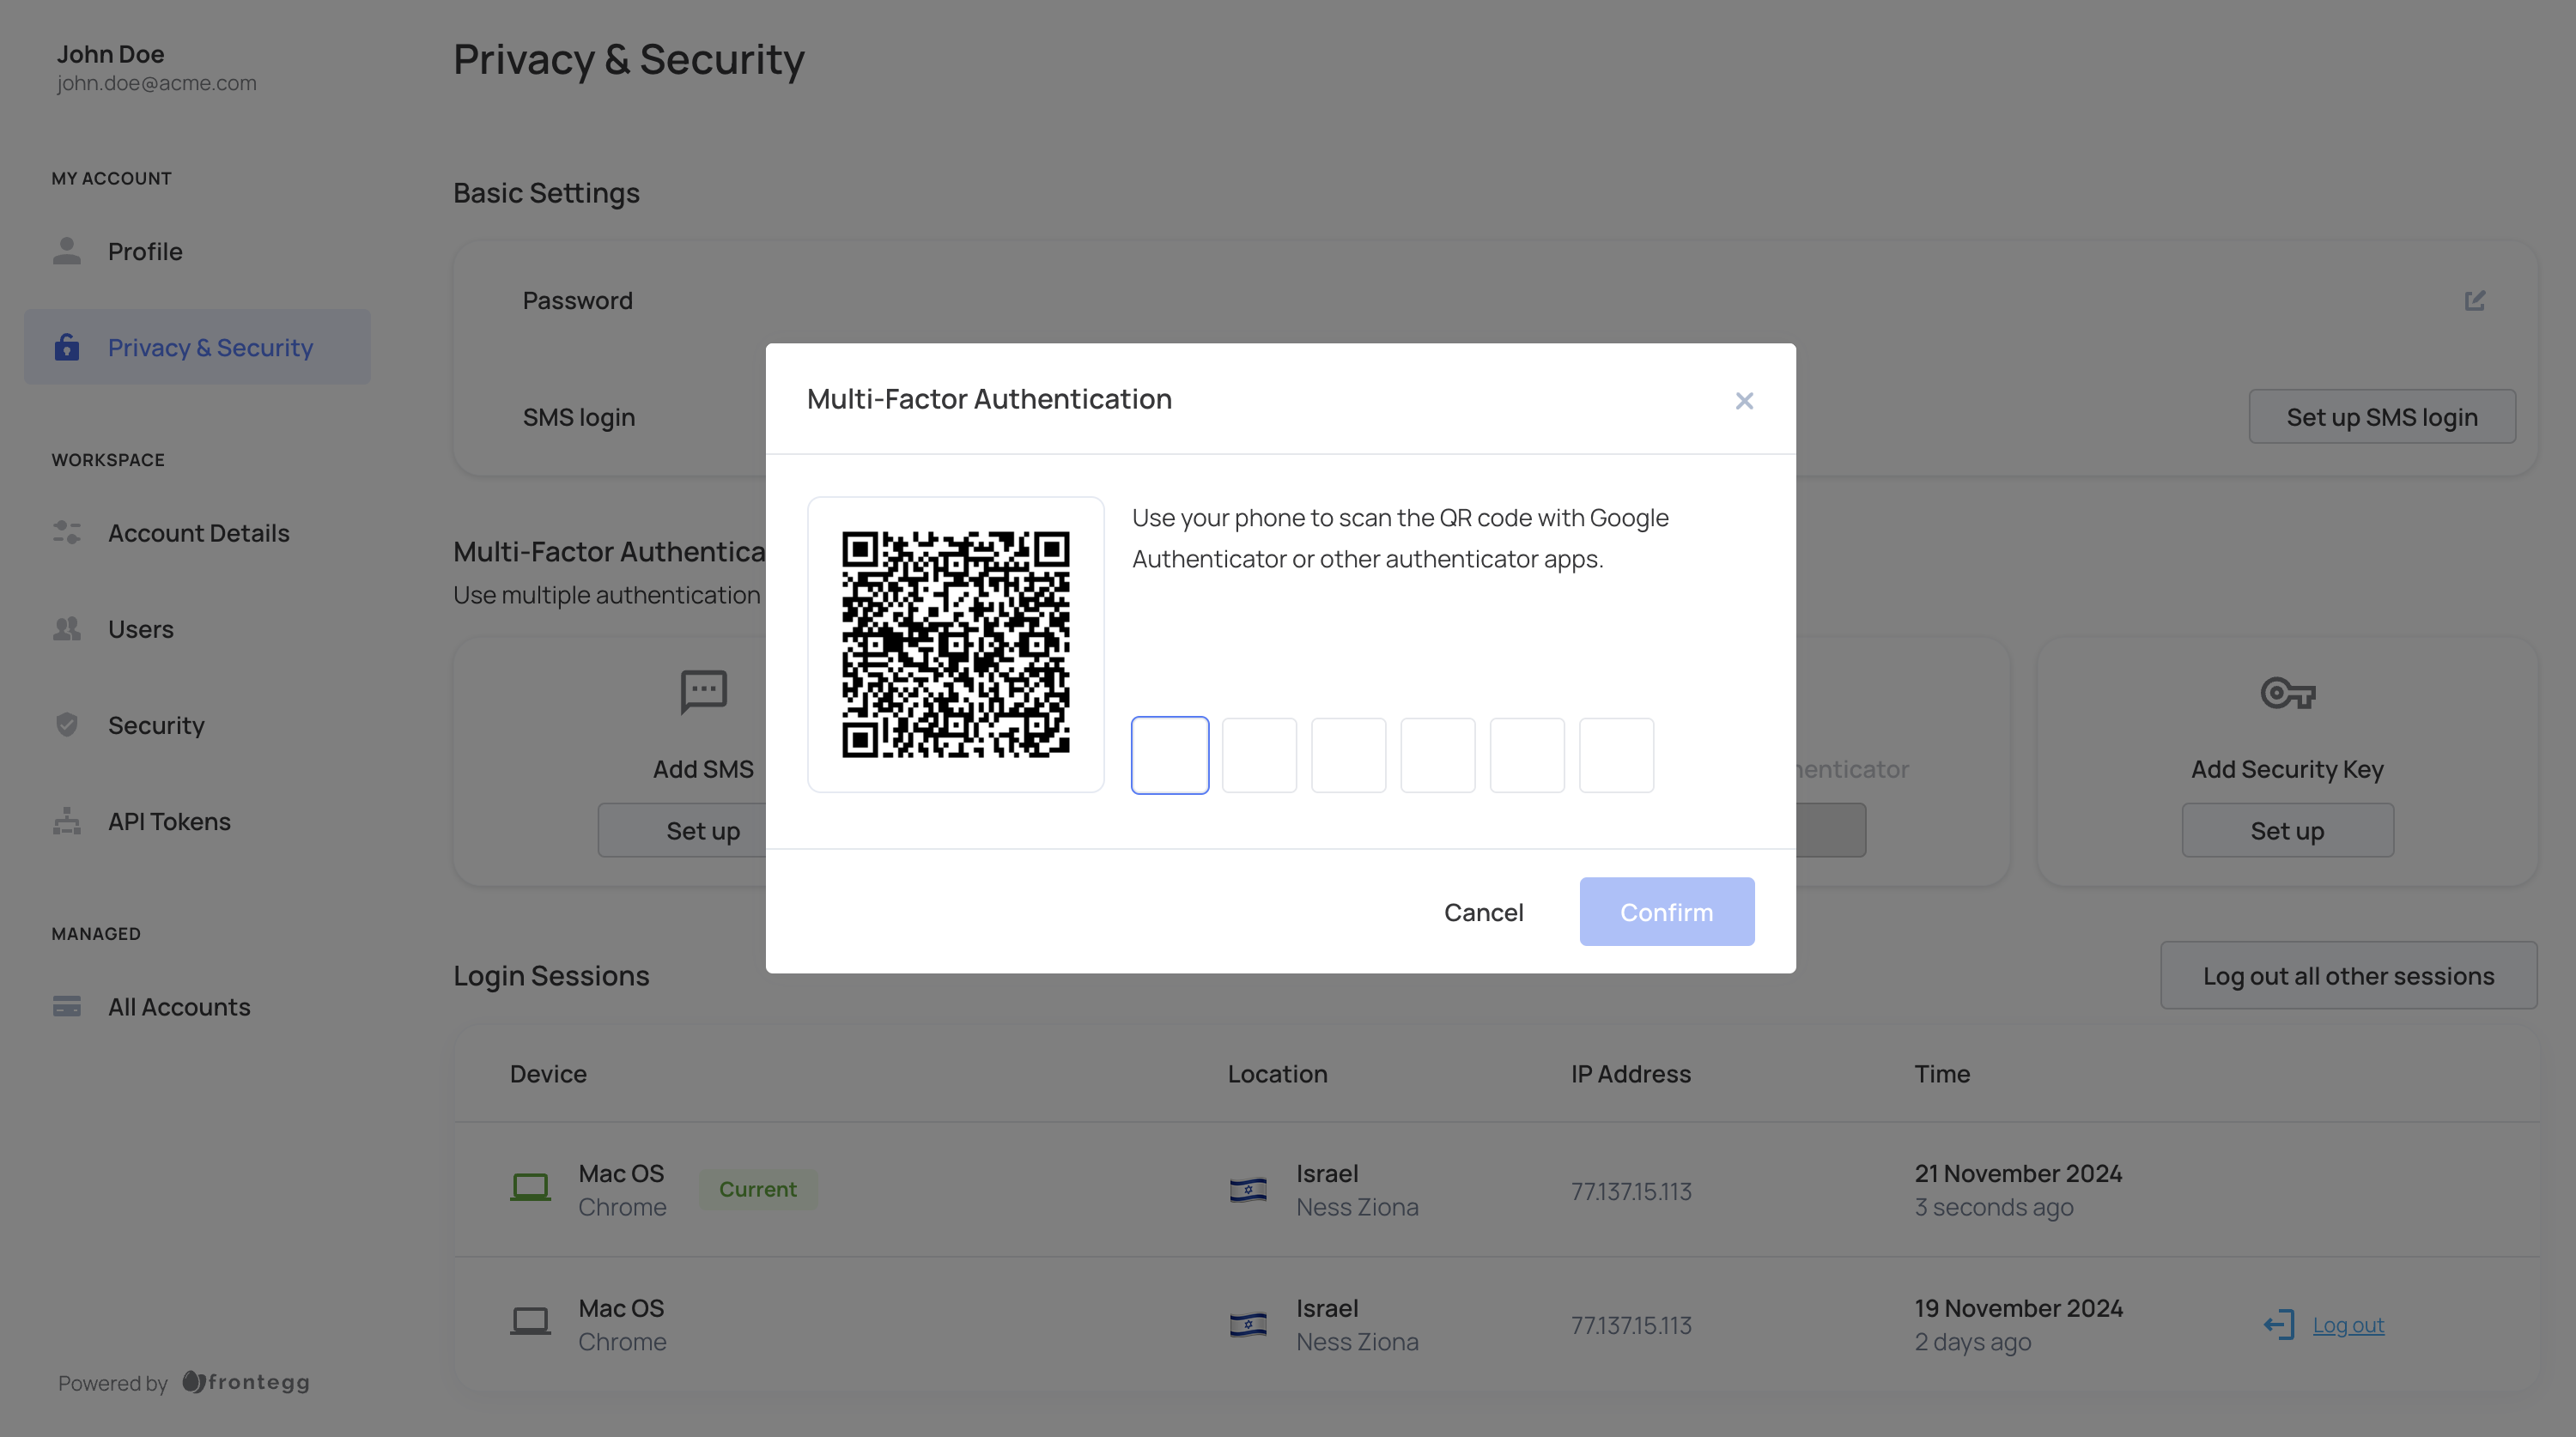Click the API Tokens icon
The width and height of the screenshot is (2576, 1437).
(x=67, y=821)
